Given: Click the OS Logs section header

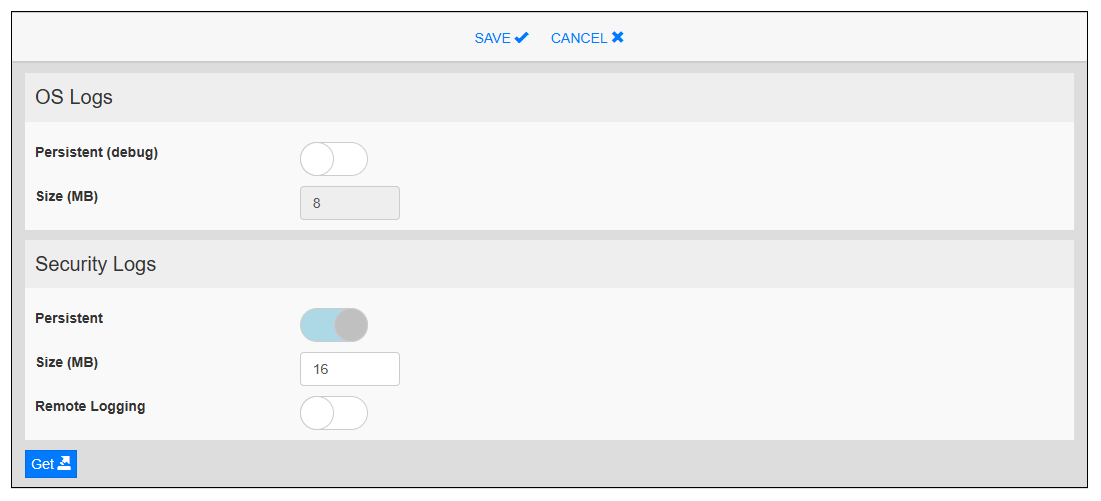Looking at the screenshot, I should tap(74, 98).
